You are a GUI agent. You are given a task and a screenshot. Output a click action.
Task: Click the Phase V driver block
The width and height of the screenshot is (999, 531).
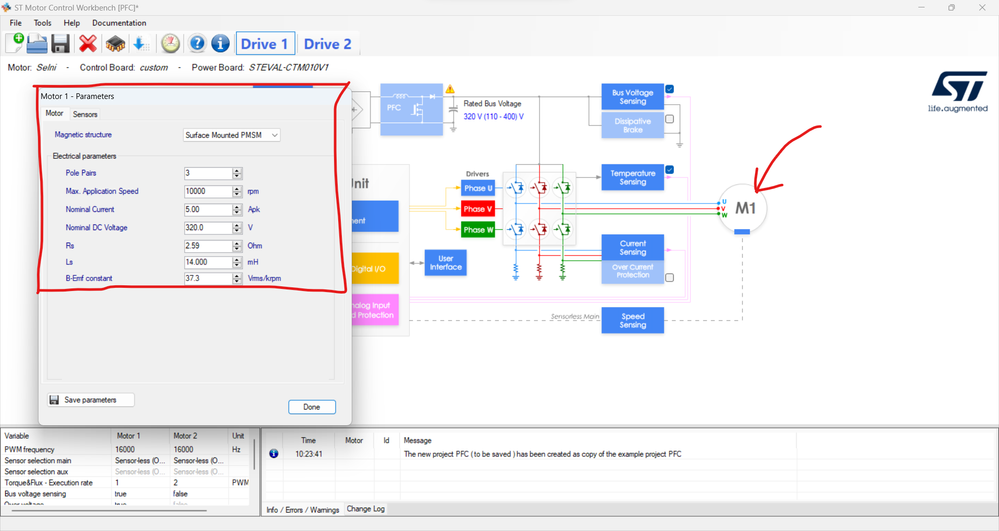478,209
